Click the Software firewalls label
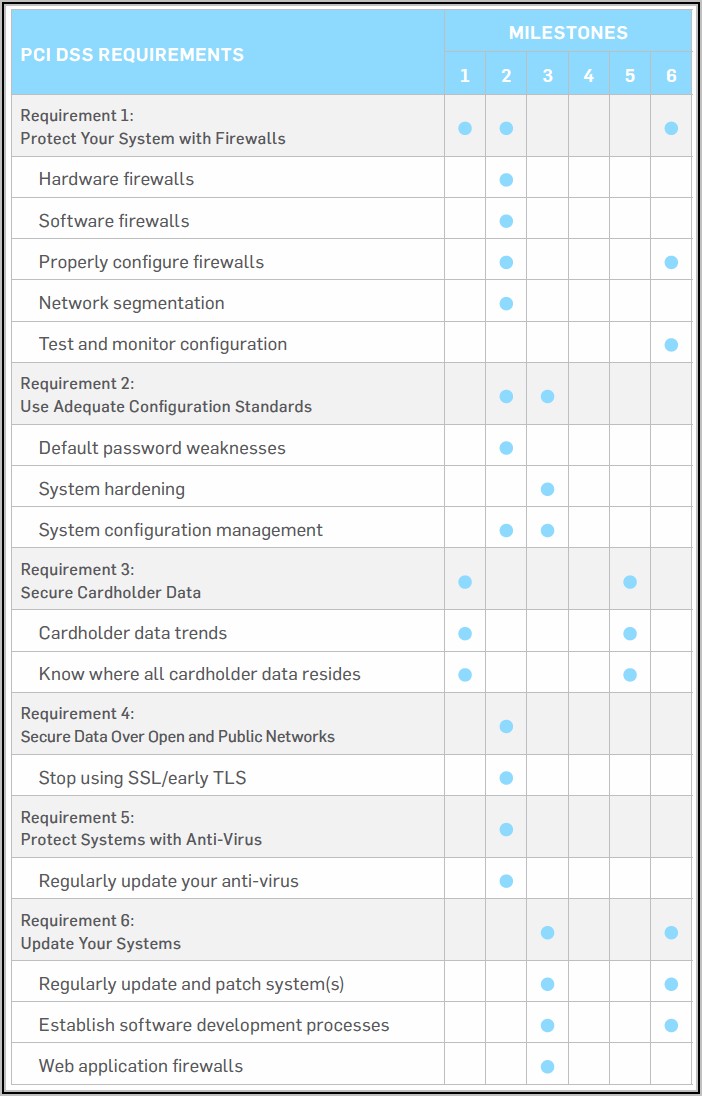 pos(114,221)
